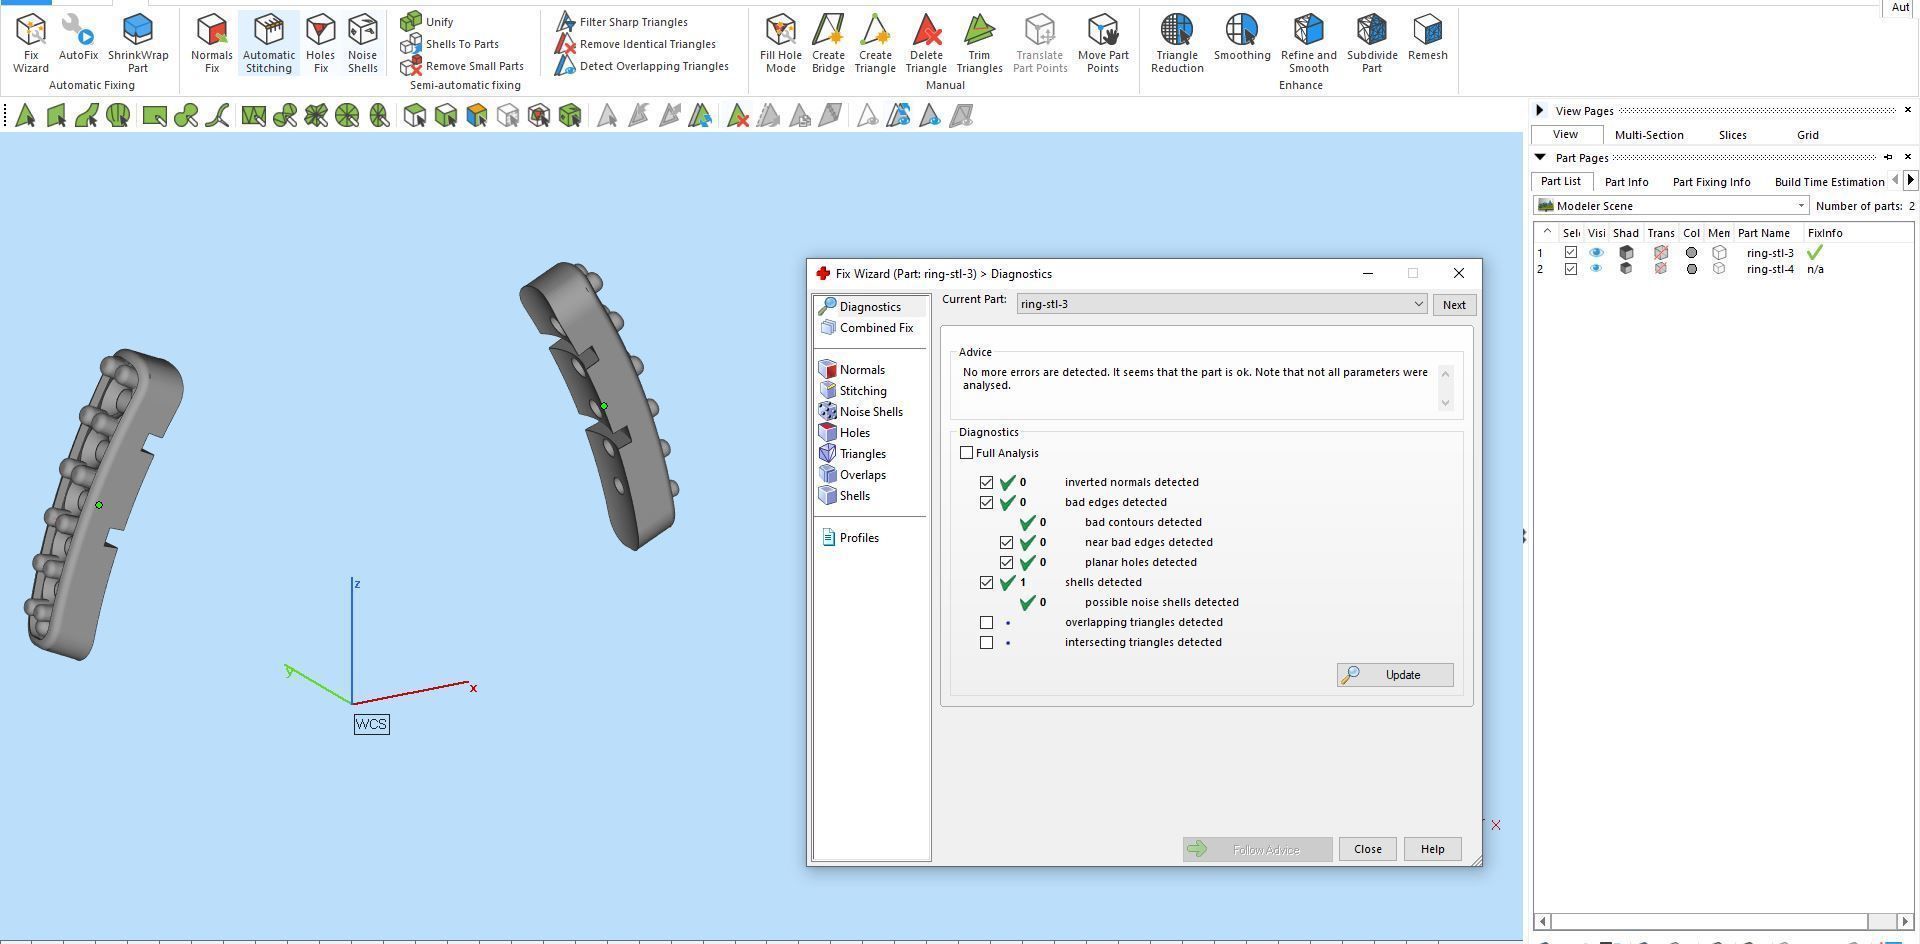Open Triangles page in Fix Wizard sidebar

click(853, 454)
